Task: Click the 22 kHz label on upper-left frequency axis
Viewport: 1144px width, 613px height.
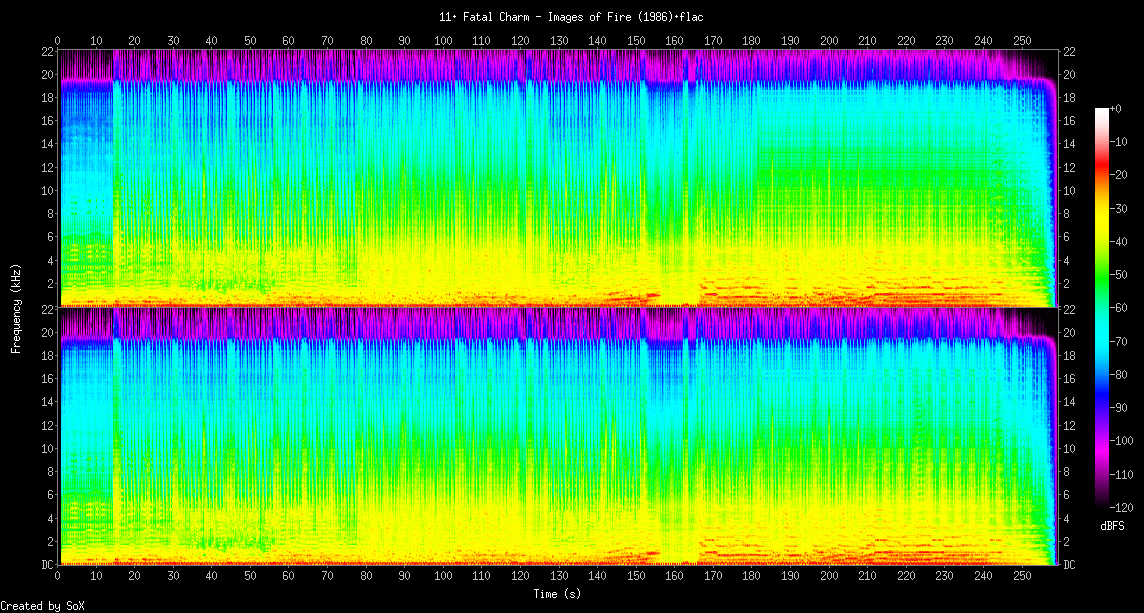Action: click(x=47, y=51)
